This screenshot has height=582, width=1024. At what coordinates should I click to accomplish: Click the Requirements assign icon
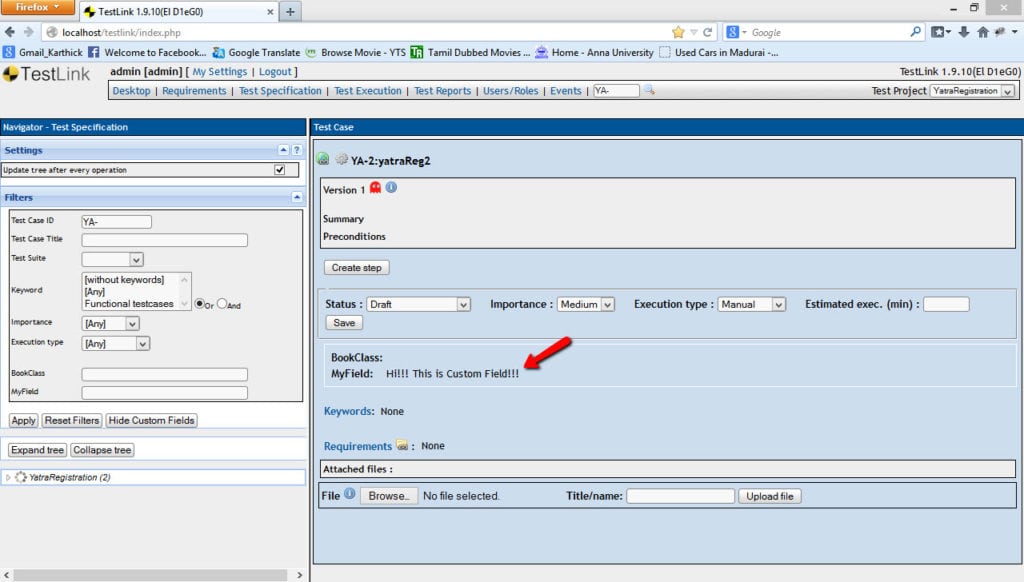[x=402, y=445]
